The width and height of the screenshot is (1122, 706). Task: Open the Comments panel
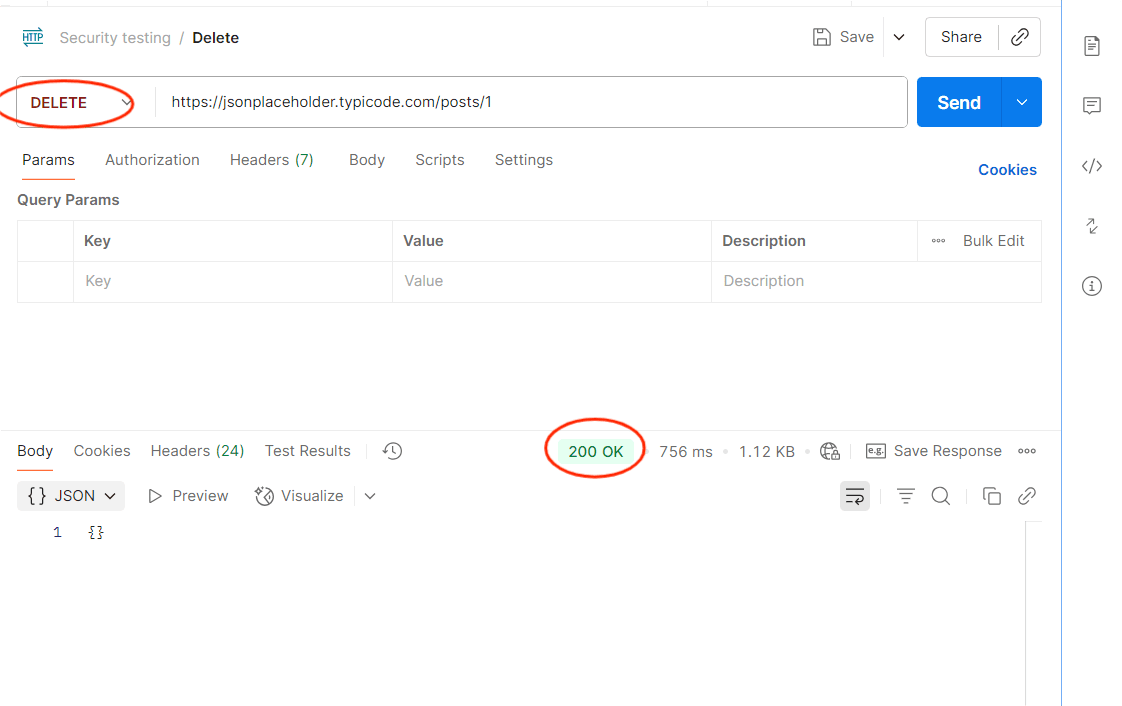click(x=1091, y=106)
